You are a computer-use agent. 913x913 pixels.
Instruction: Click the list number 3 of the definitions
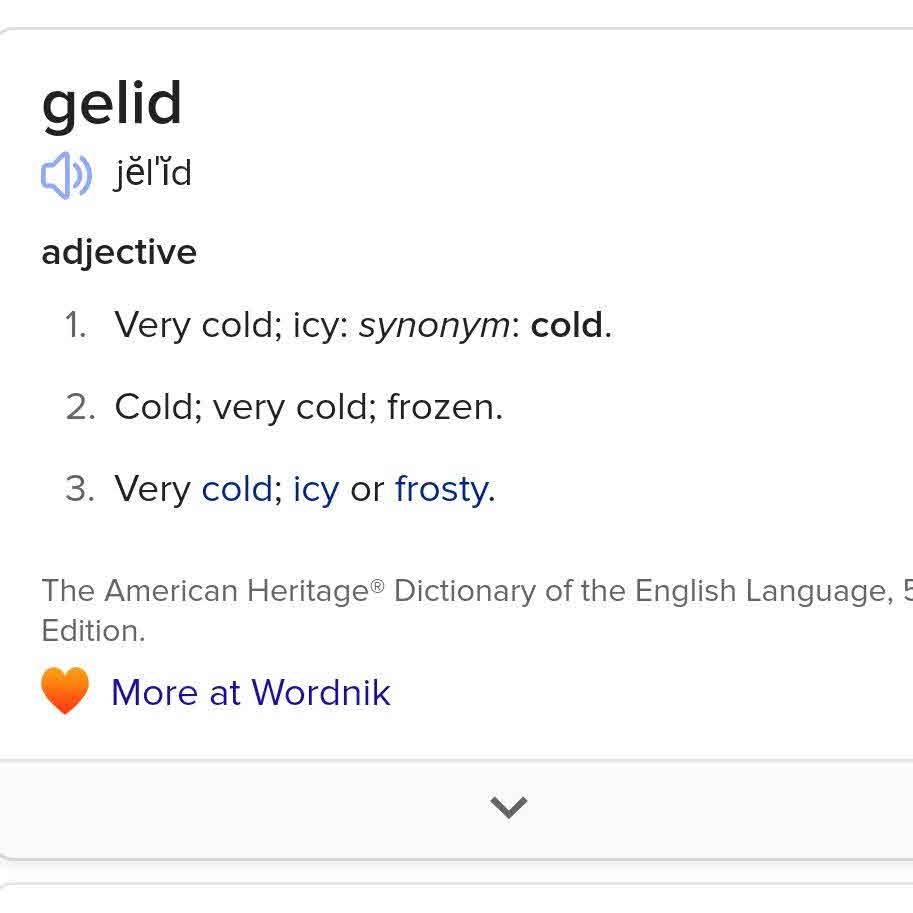(x=79, y=489)
